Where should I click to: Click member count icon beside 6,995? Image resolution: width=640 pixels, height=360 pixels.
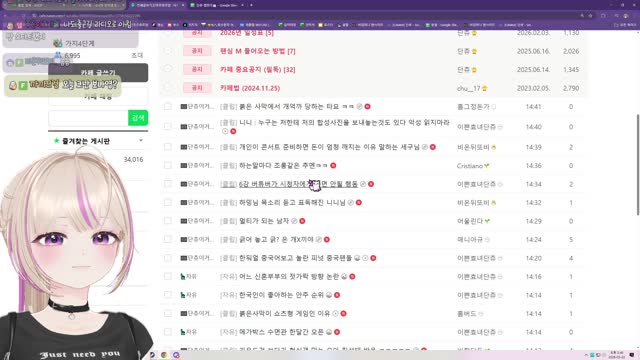[x=58, y=55]
